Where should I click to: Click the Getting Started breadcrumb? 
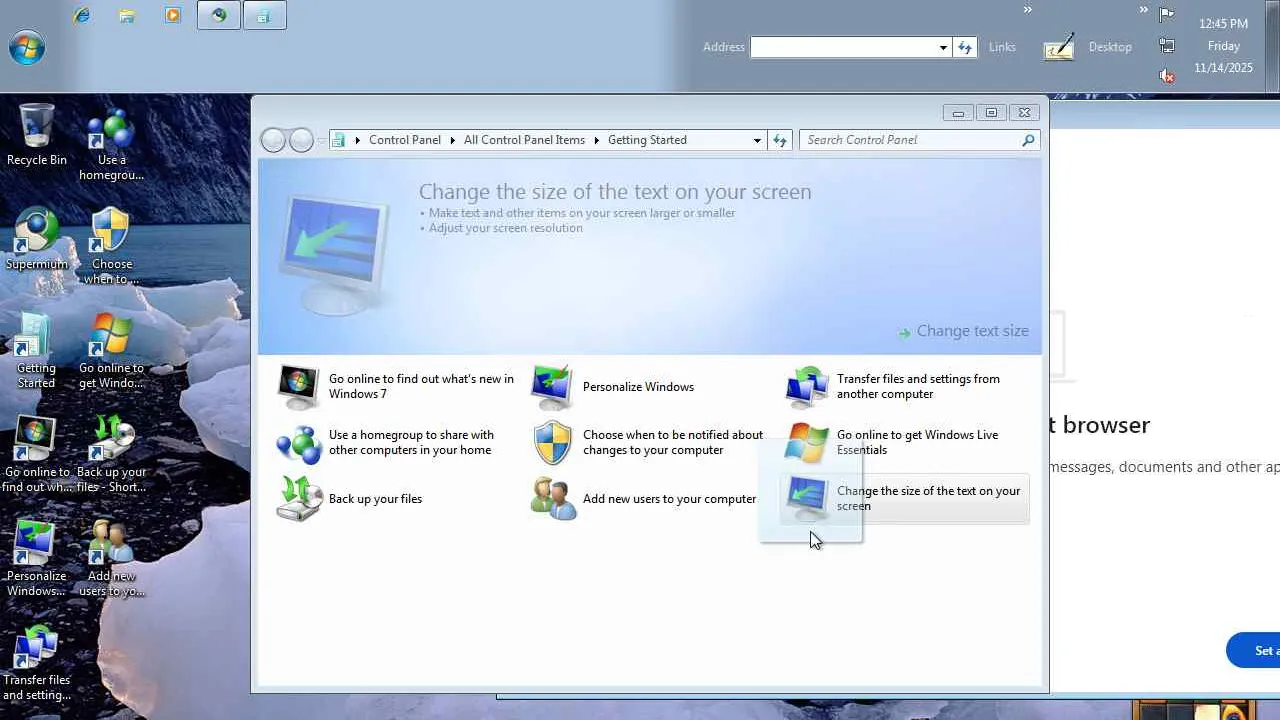647,140
